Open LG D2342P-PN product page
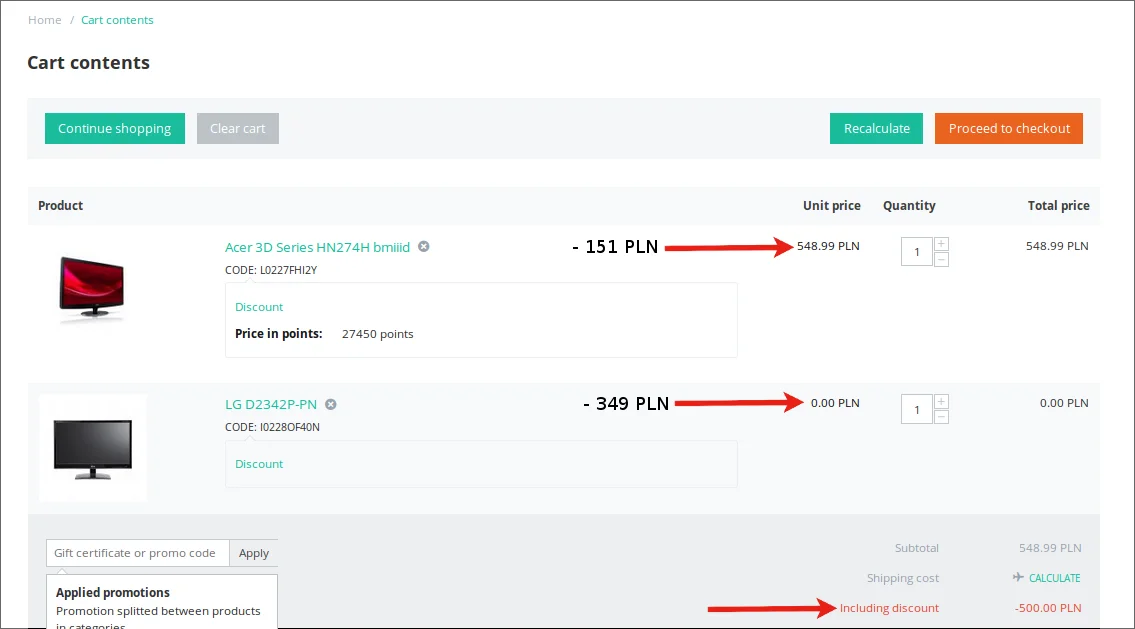Screen dimensions: 1135x629 271,405
